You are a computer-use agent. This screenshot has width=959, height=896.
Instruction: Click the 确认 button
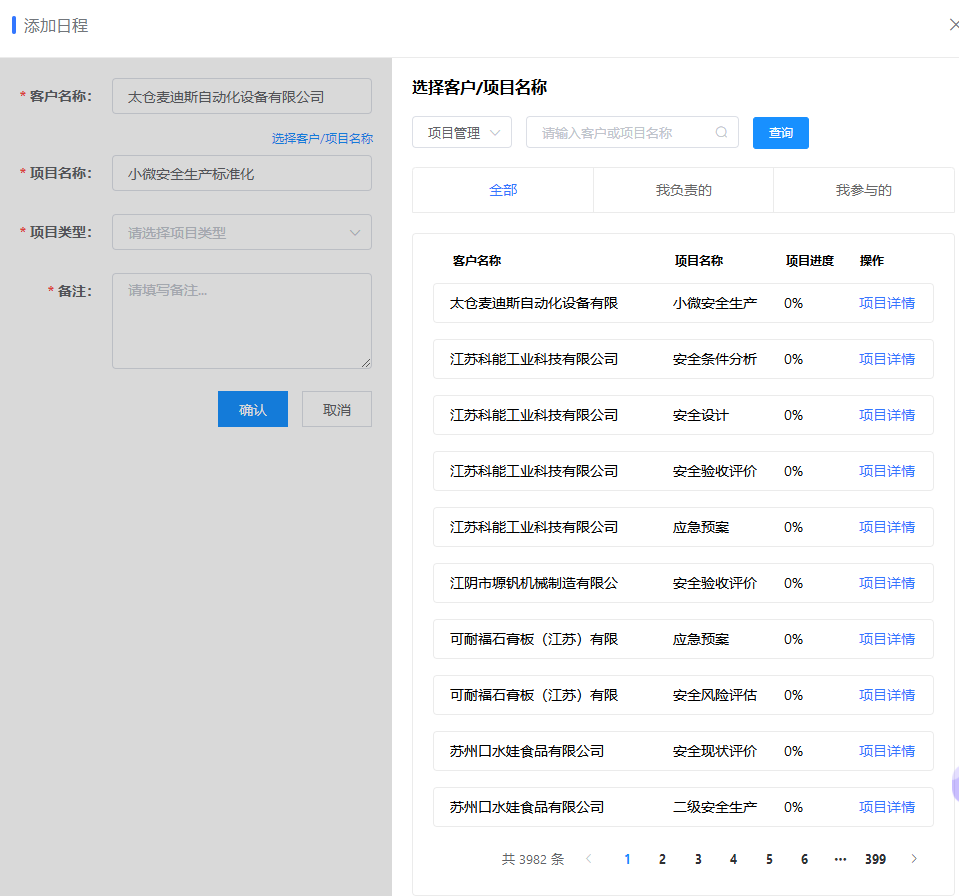[x=253, y=409]
